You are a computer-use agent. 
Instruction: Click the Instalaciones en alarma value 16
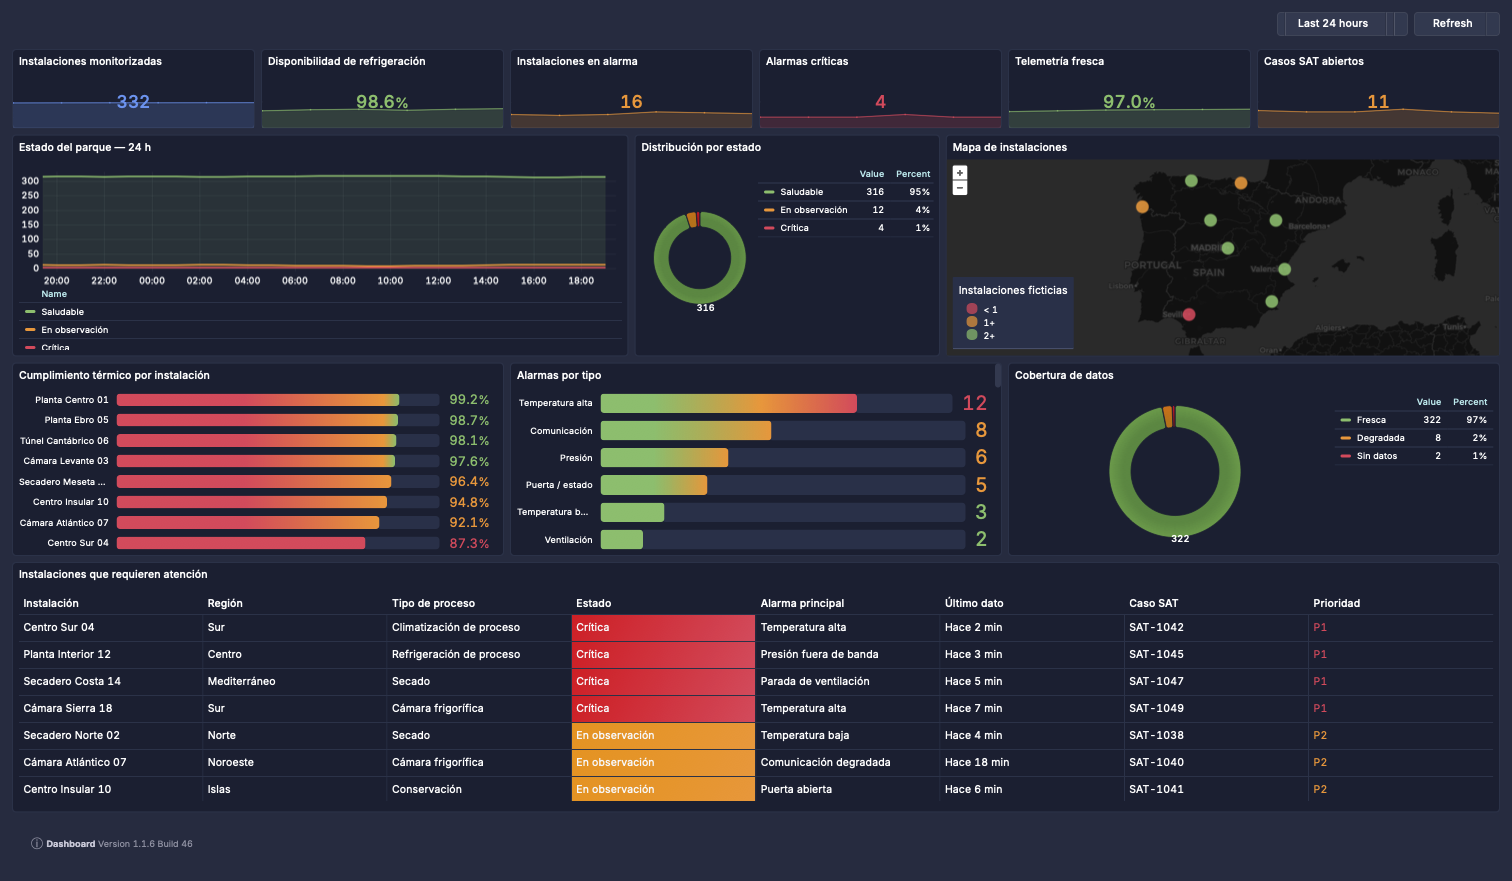pyautogui.click(x=631, y=102)
